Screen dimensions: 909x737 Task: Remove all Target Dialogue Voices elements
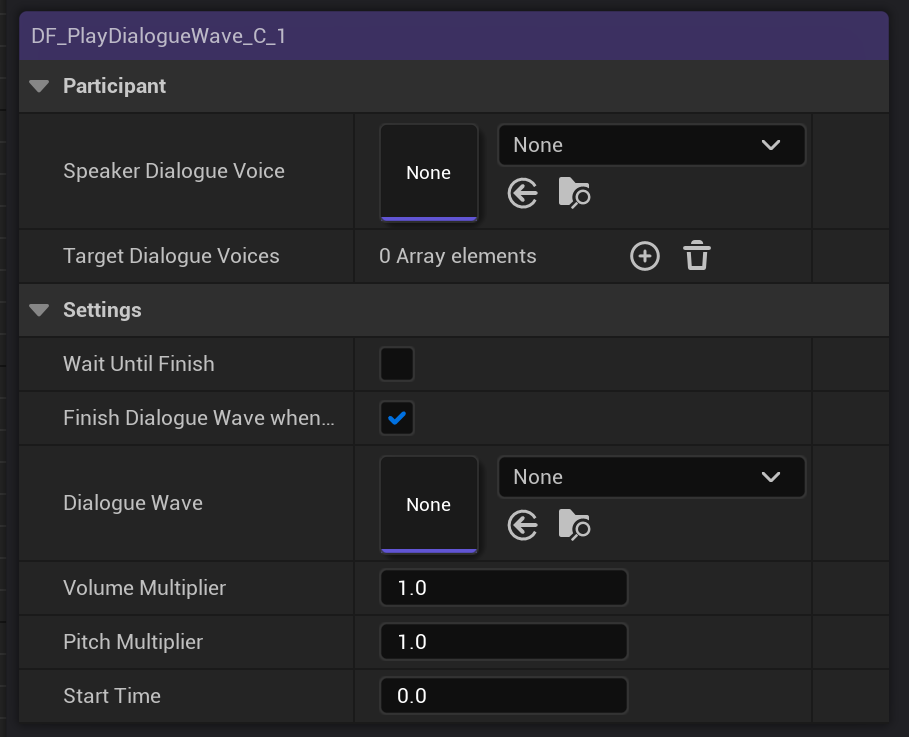pyautogui.click(x=697, y=257)
